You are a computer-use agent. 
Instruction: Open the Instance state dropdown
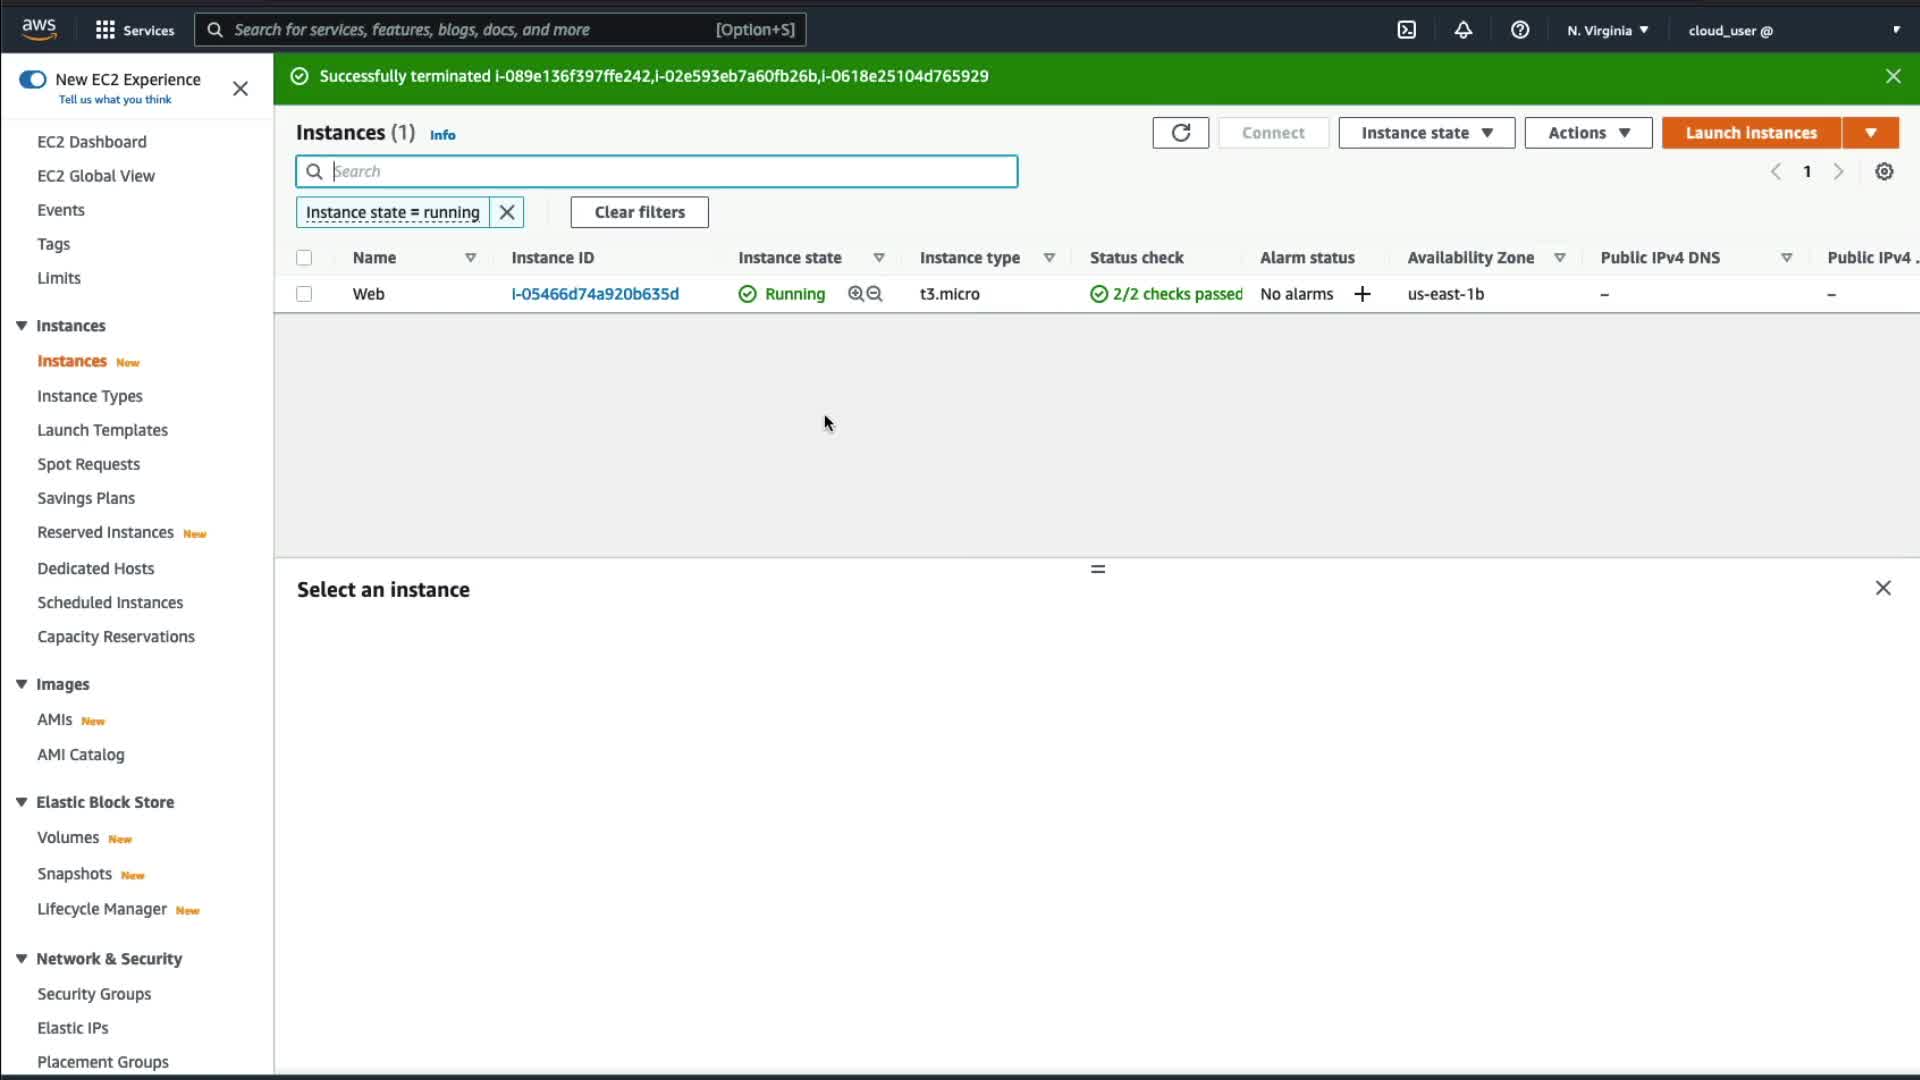pyautogui.click(x=1426, y=133)
